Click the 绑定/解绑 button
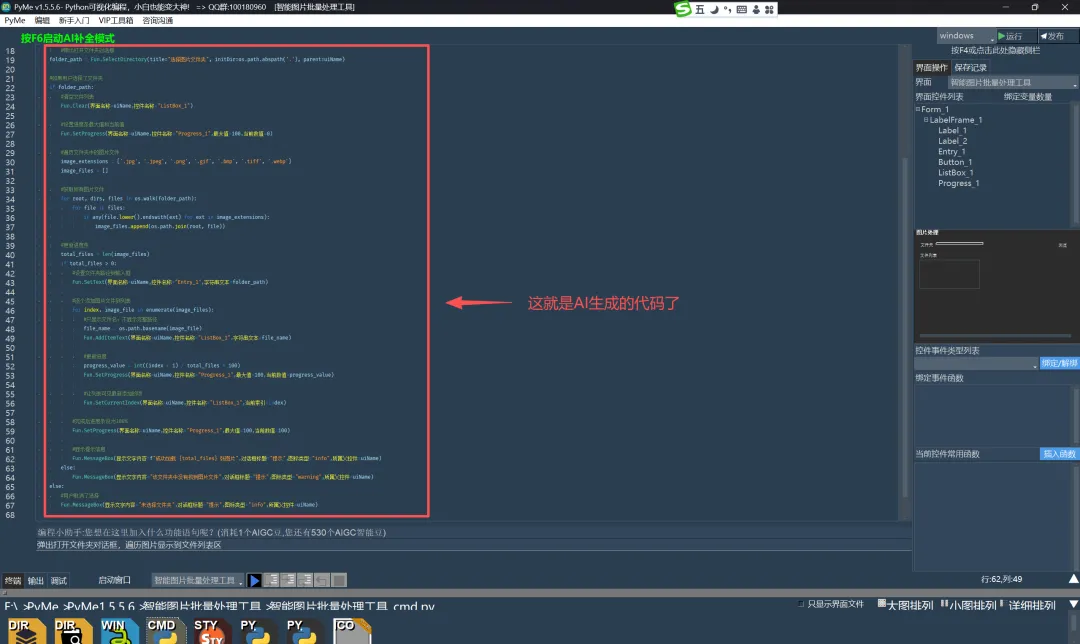Viewport: 1080px width, 644px height. point(1059,364)
